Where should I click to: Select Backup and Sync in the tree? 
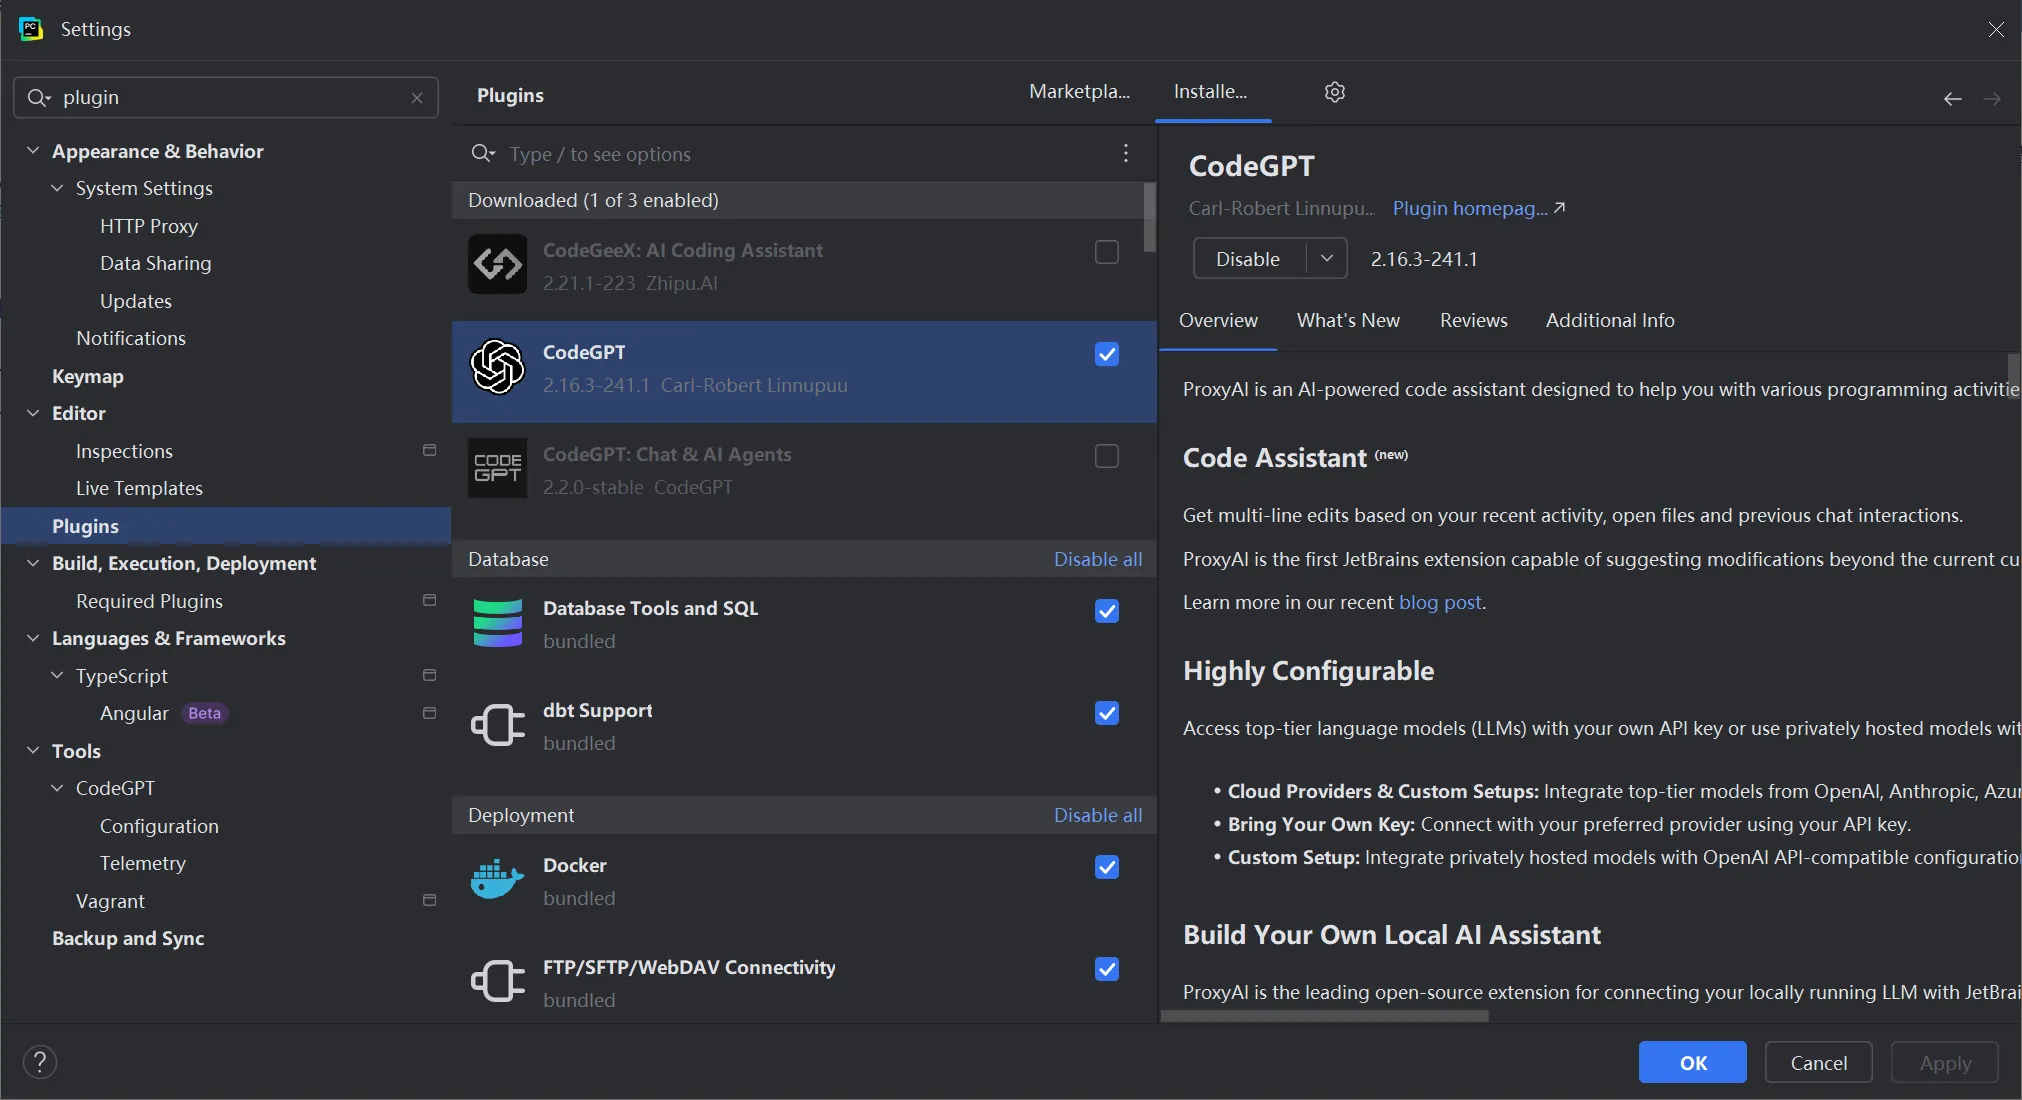(128, 938)
